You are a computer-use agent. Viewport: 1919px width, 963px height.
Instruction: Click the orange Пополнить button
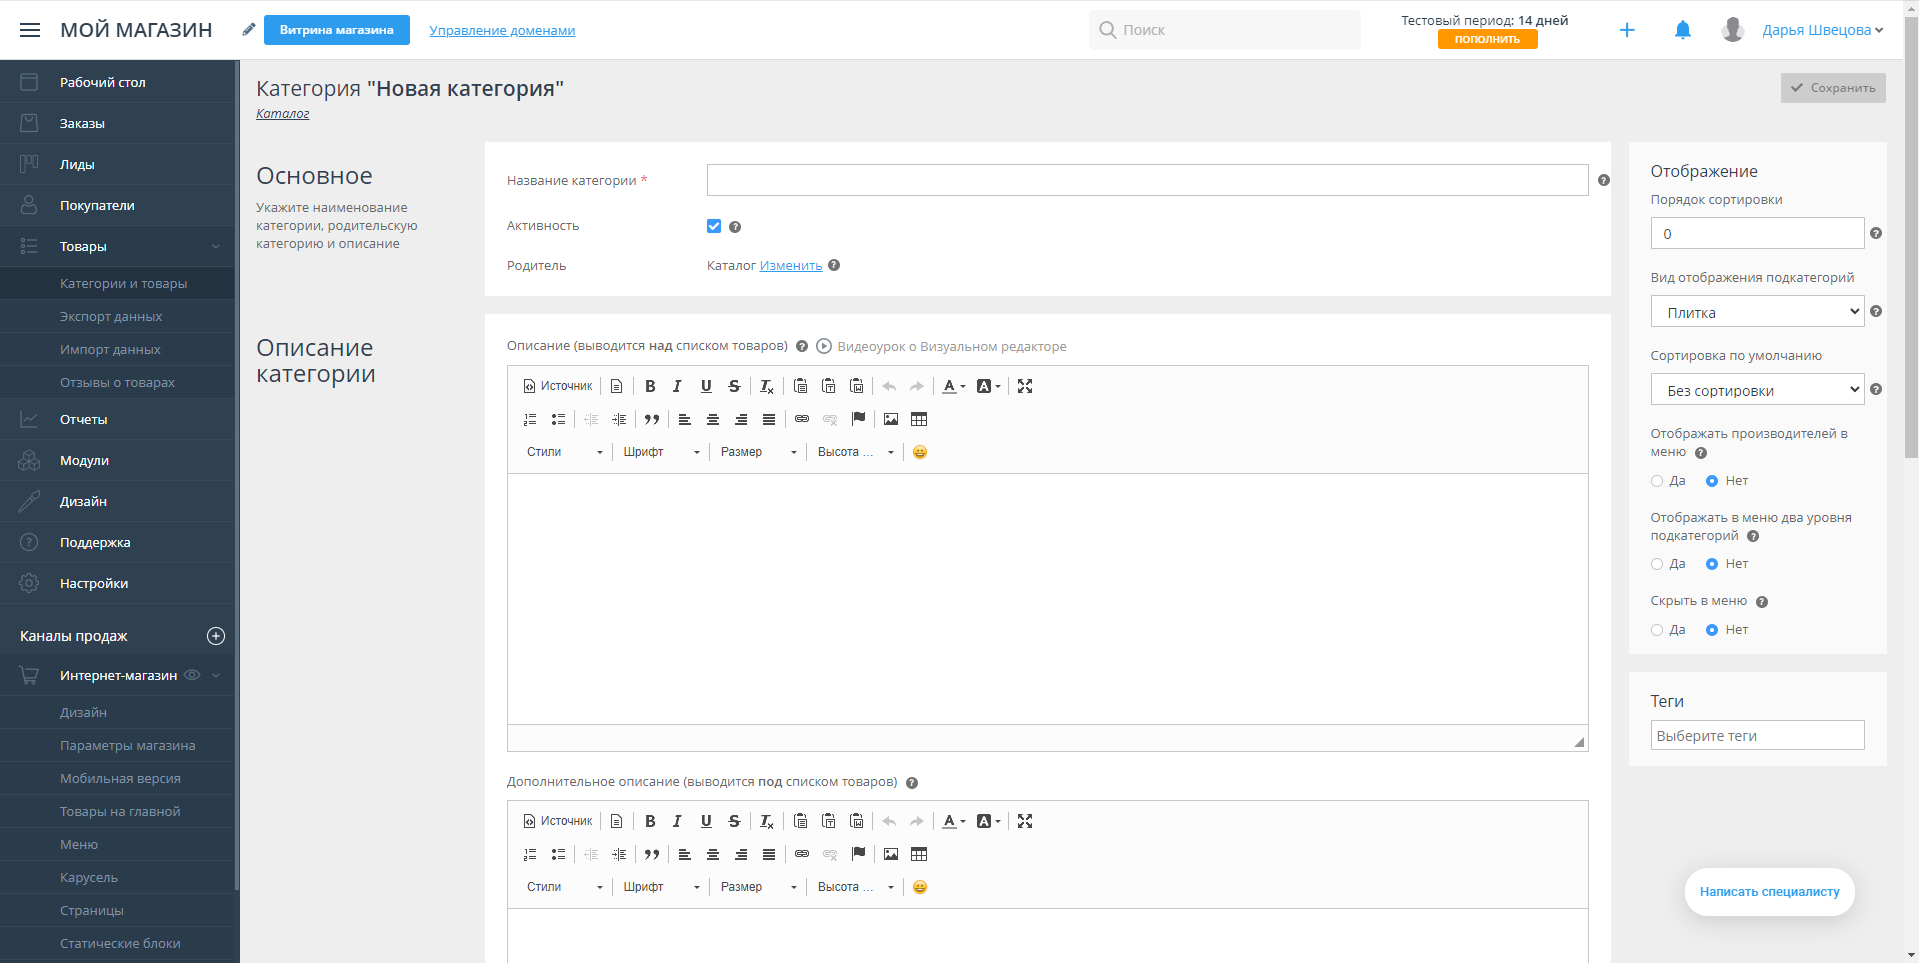pos(1487,39)
